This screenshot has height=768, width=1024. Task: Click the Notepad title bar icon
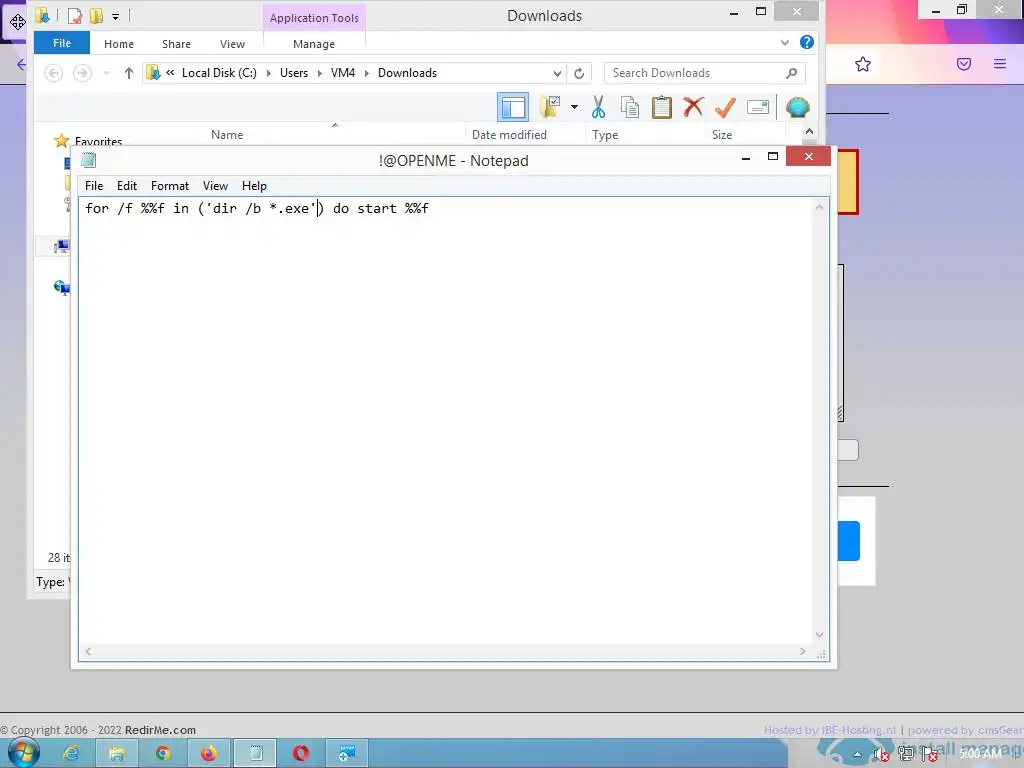(x=89, y=160)
